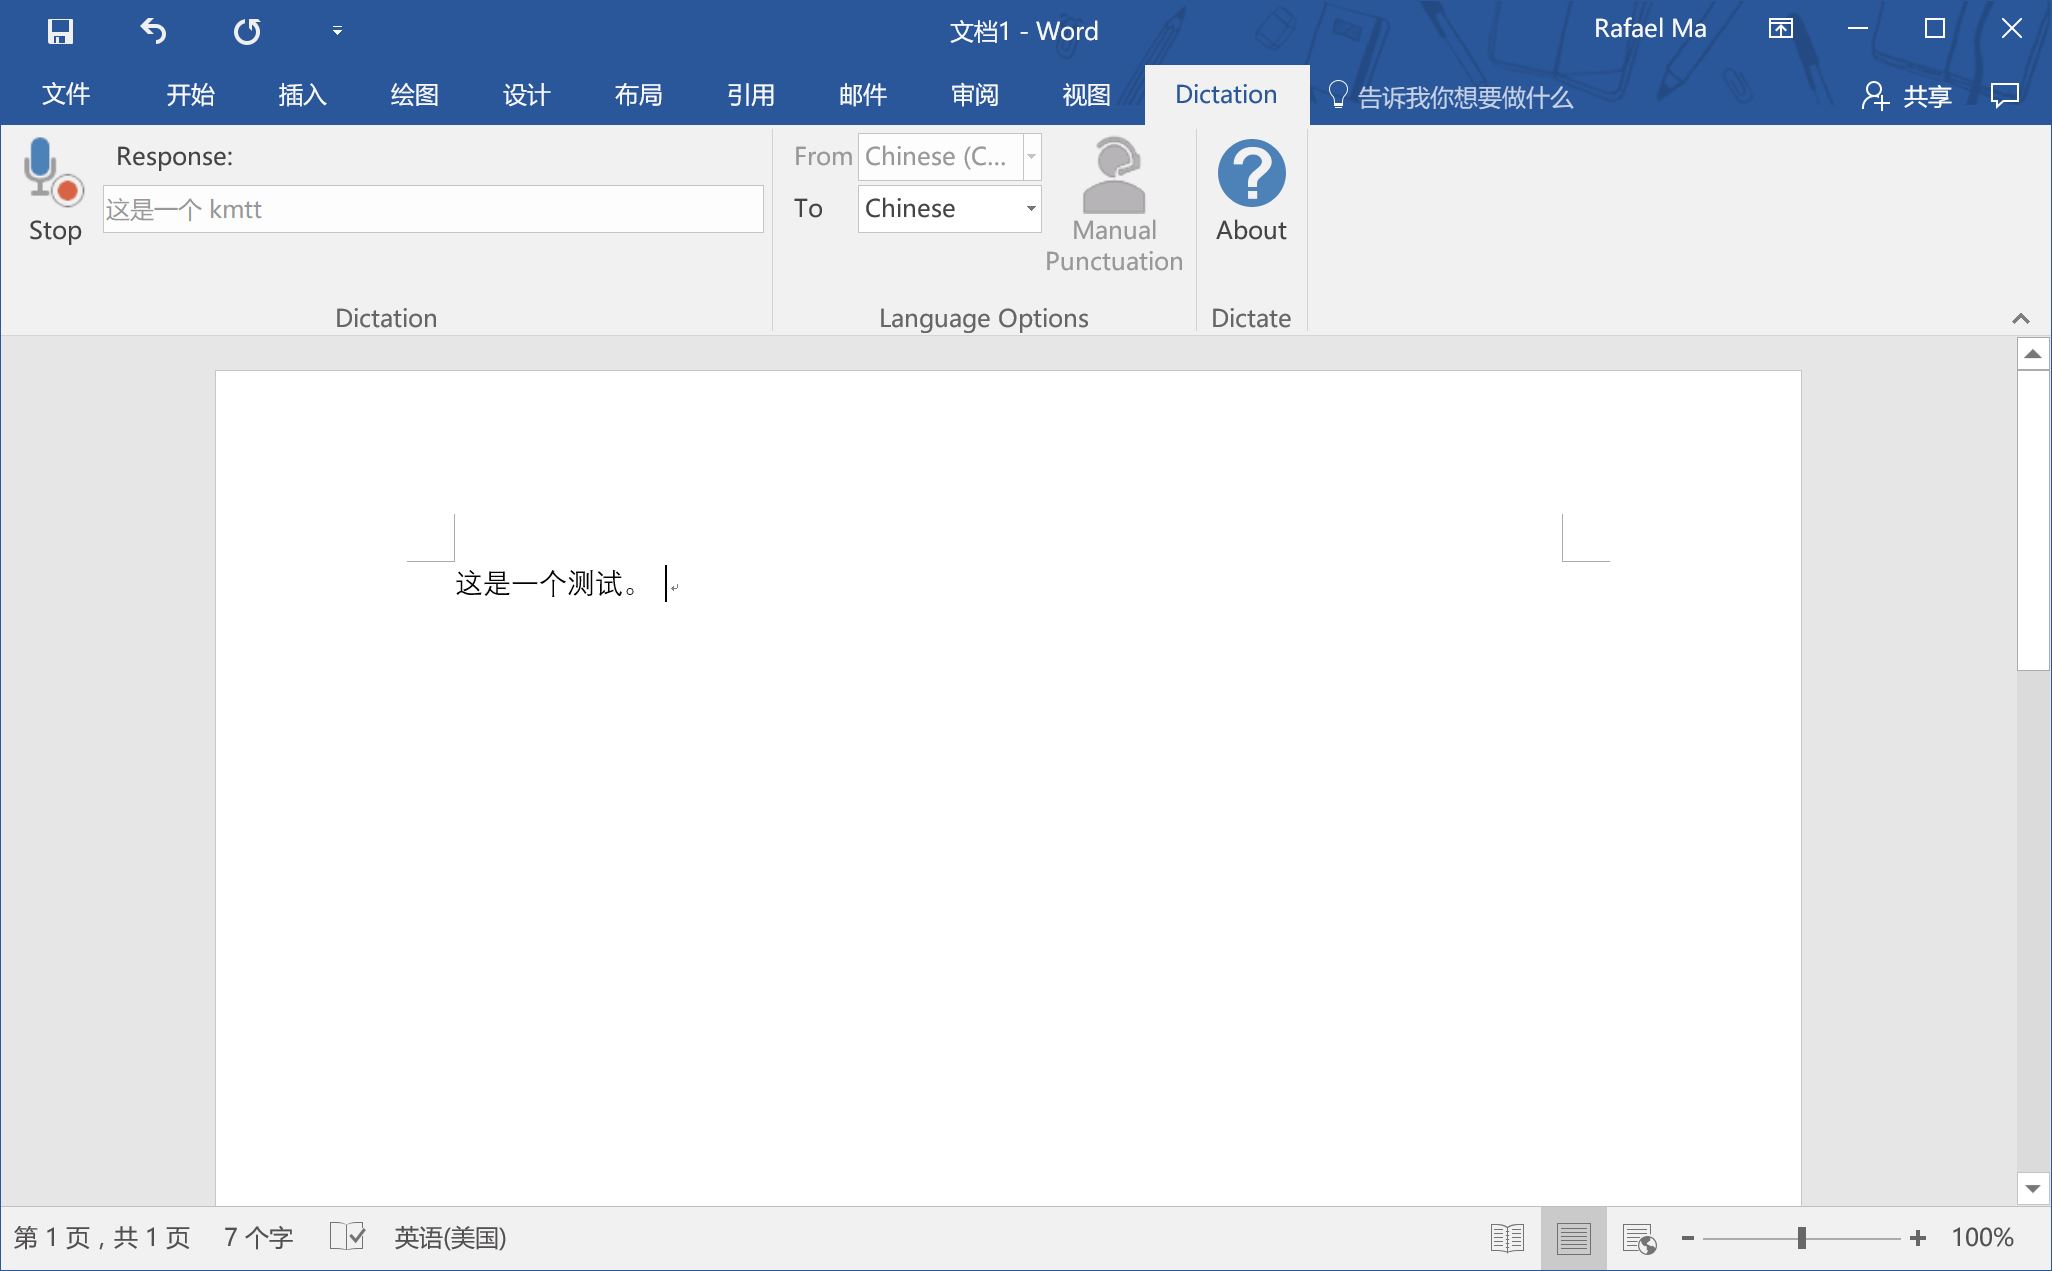Switch to Web Layout view
Image resolution: width=2052 pixels, height=1271 pixels.
click(x=1639, y=1238)
